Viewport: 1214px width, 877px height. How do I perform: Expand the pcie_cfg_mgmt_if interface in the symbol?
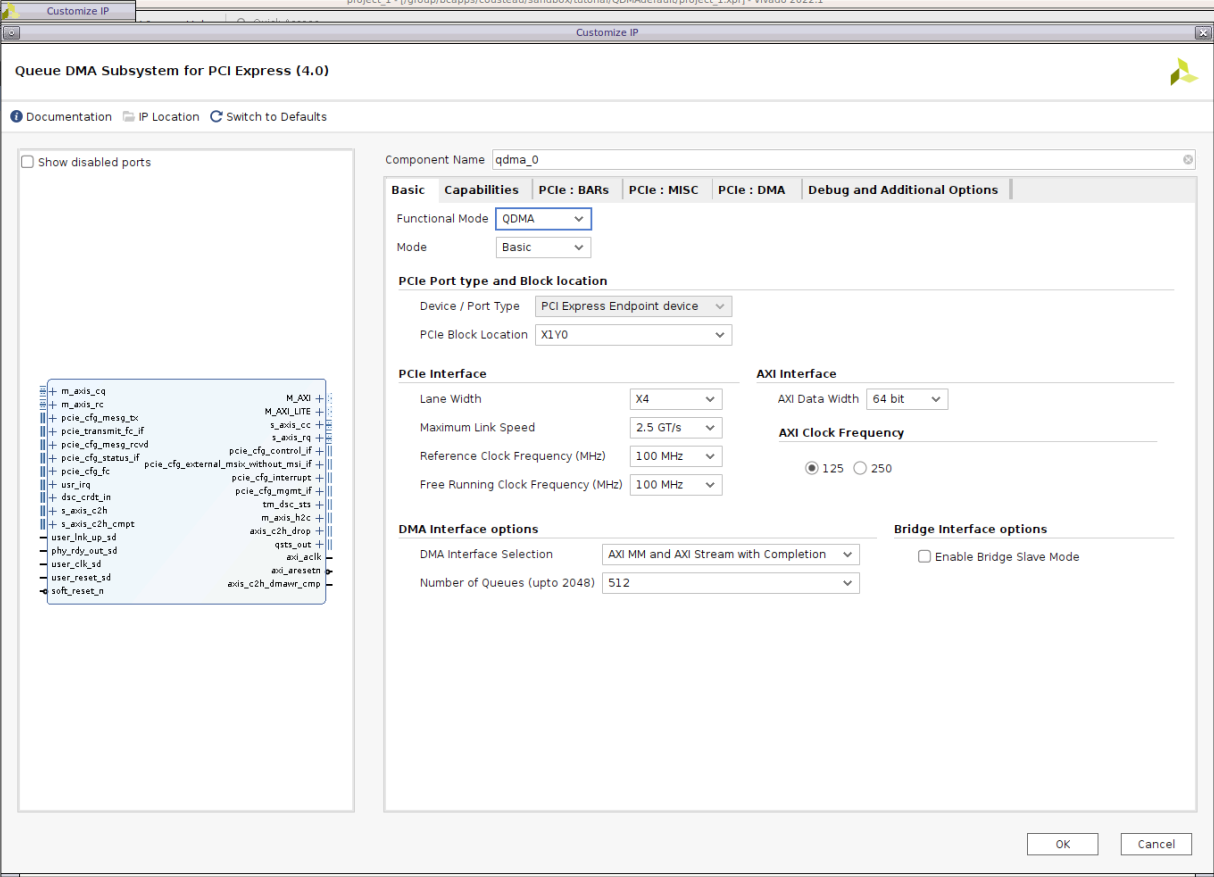point(318,491)
